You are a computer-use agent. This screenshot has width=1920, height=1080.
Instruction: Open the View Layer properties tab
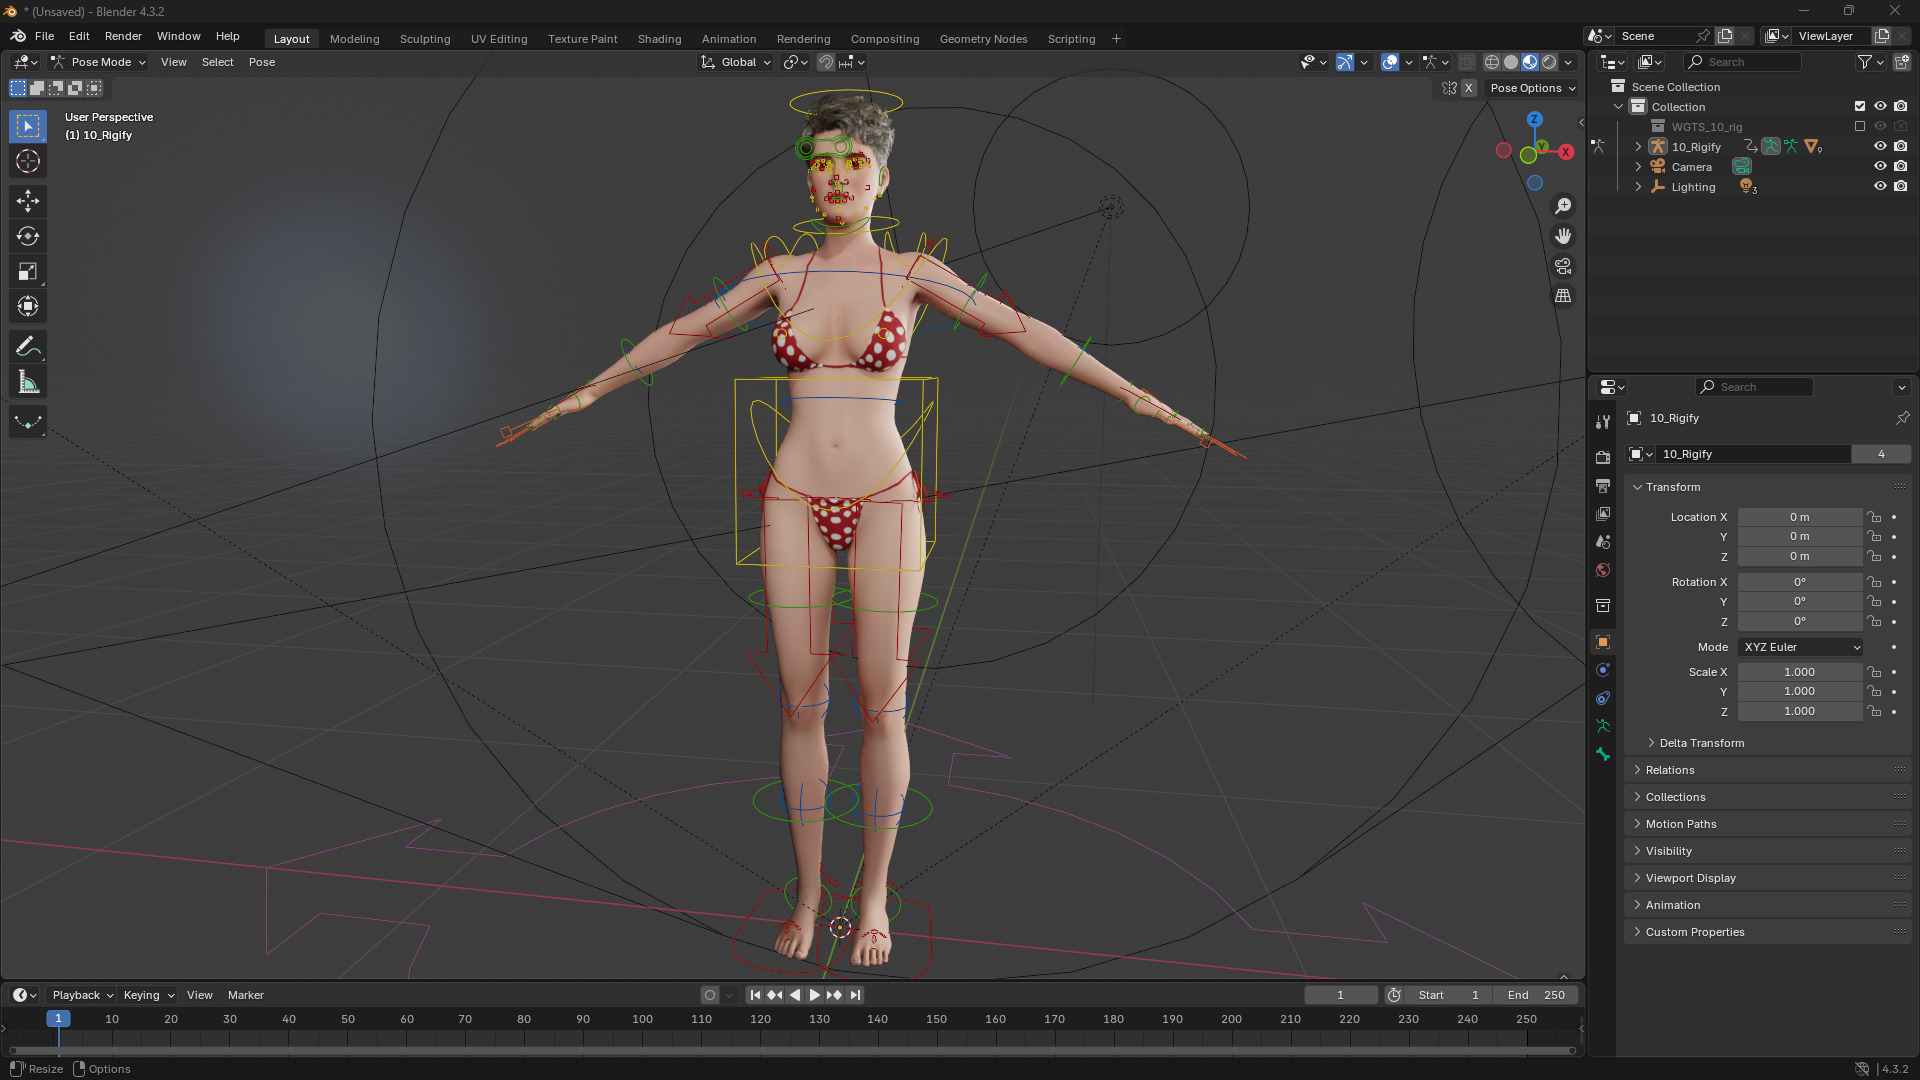(1603, 513)
